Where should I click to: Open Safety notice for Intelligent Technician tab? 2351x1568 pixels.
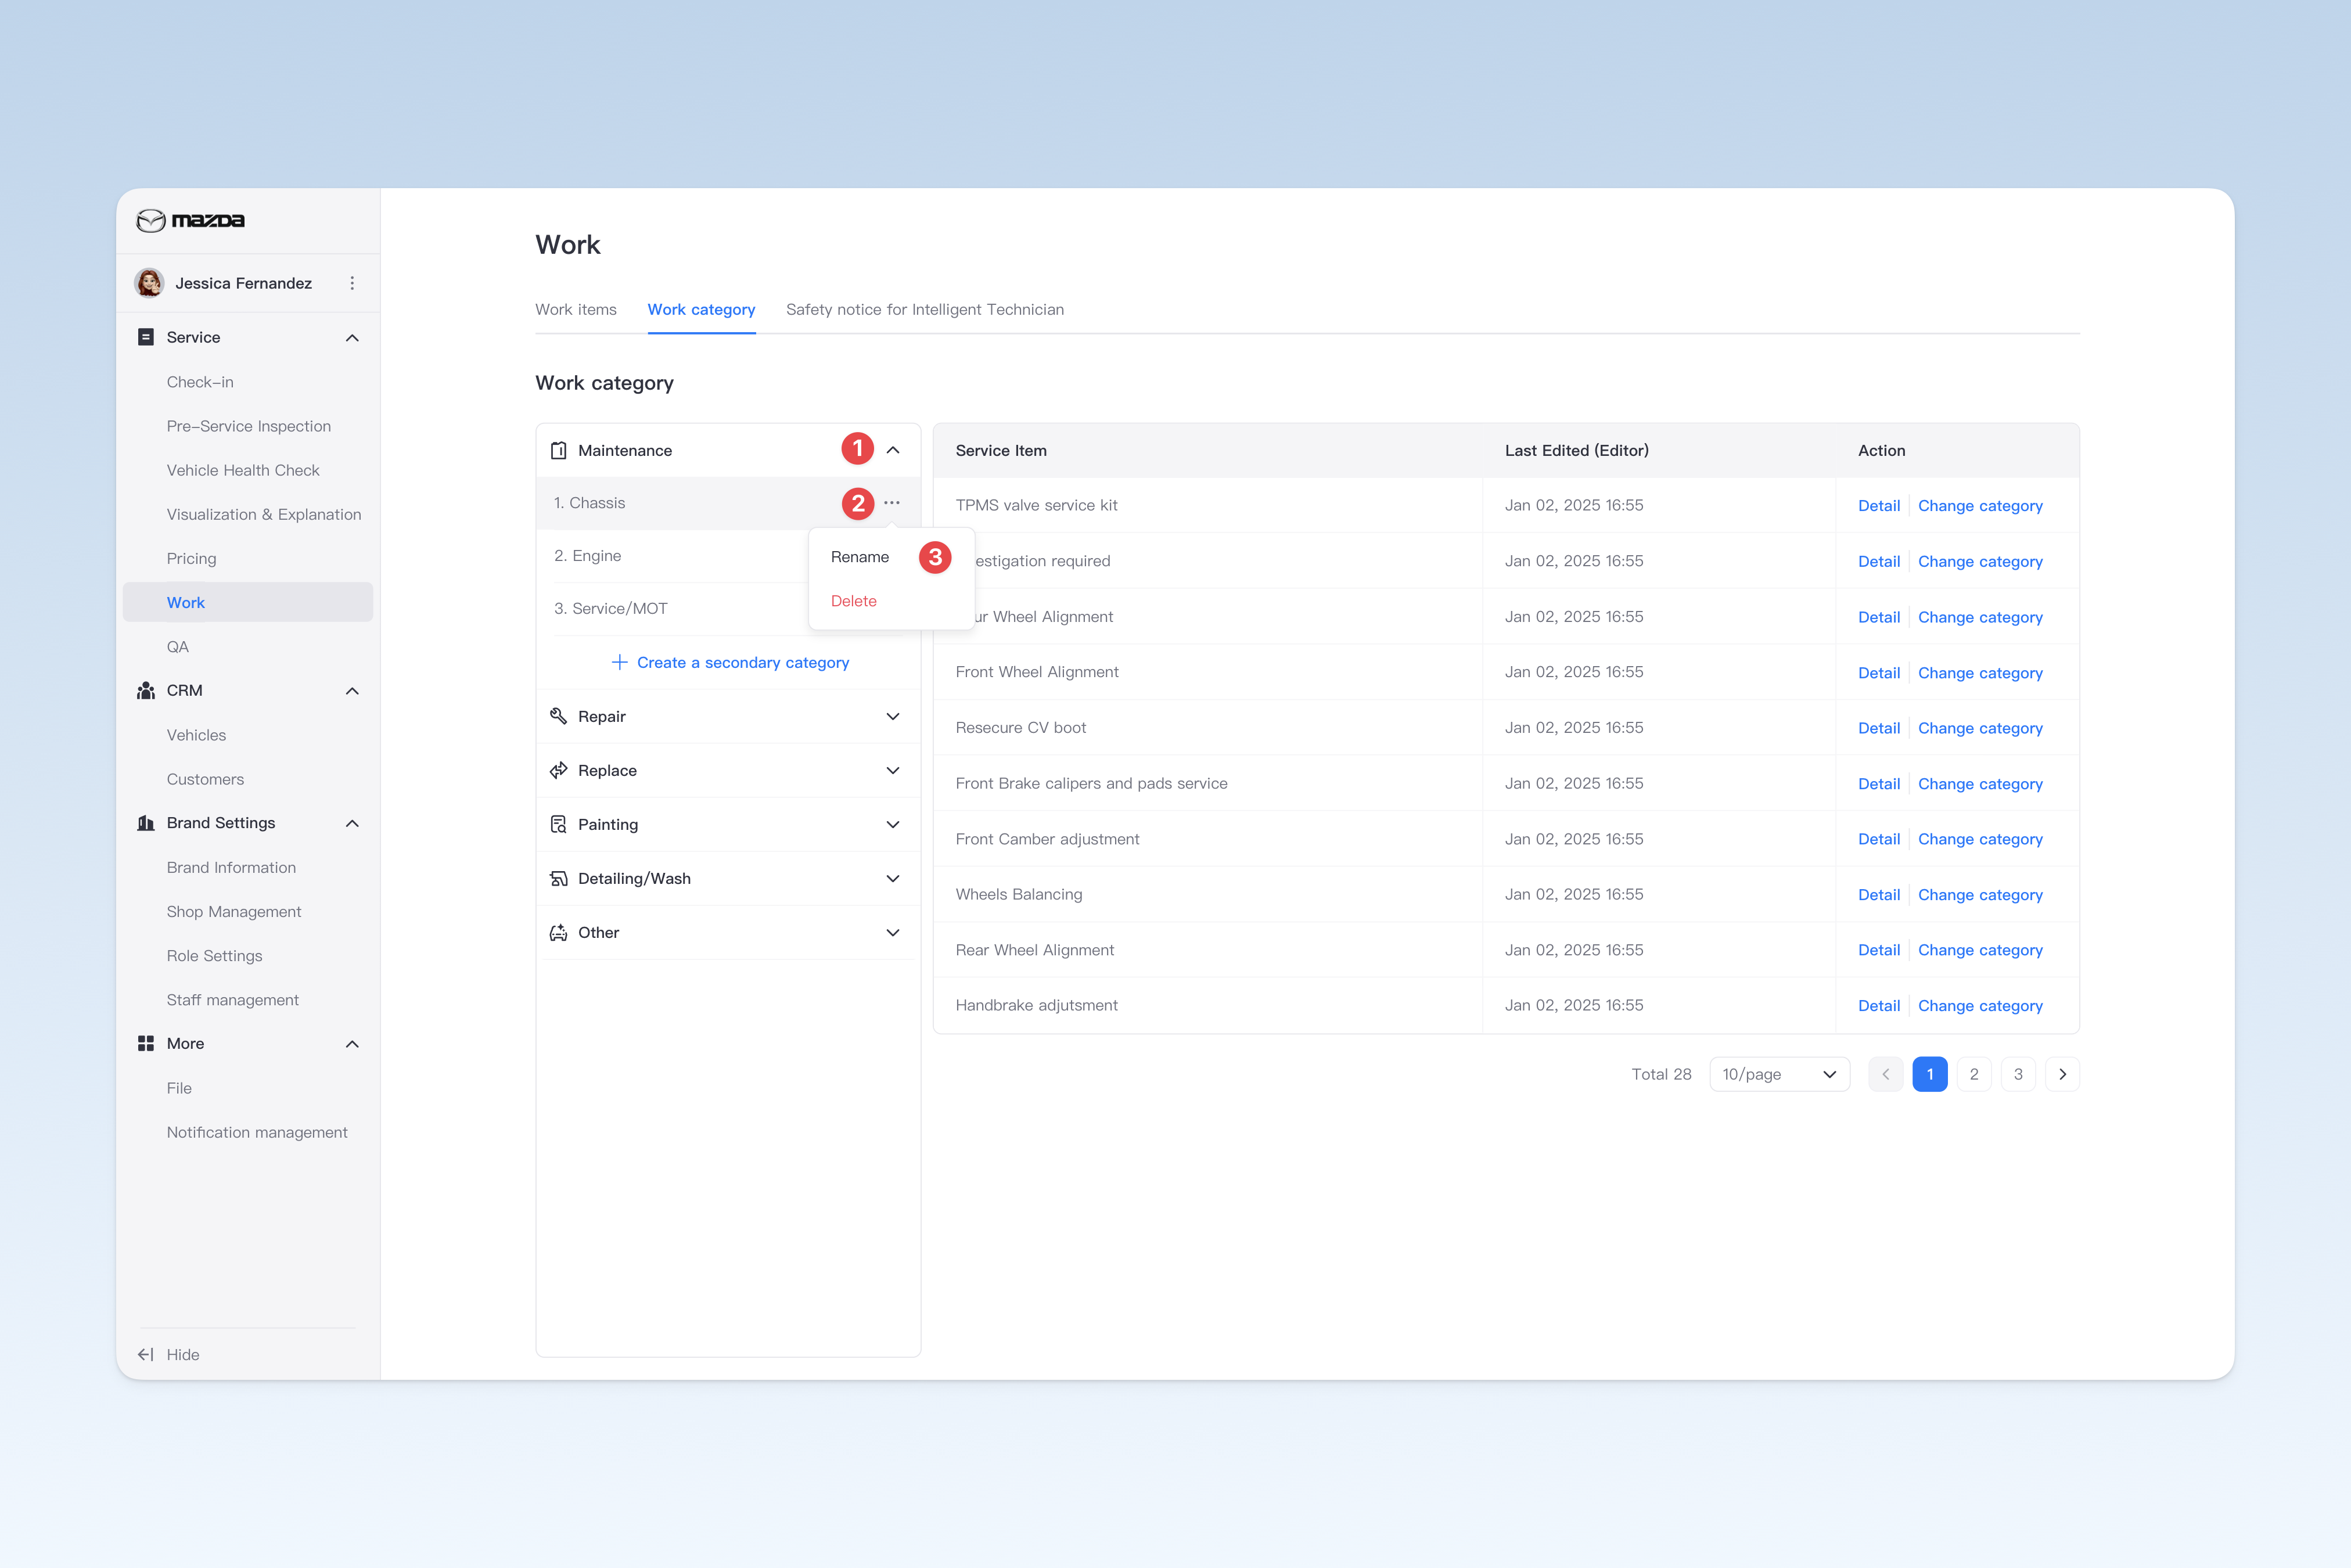(x=925, y=309)
